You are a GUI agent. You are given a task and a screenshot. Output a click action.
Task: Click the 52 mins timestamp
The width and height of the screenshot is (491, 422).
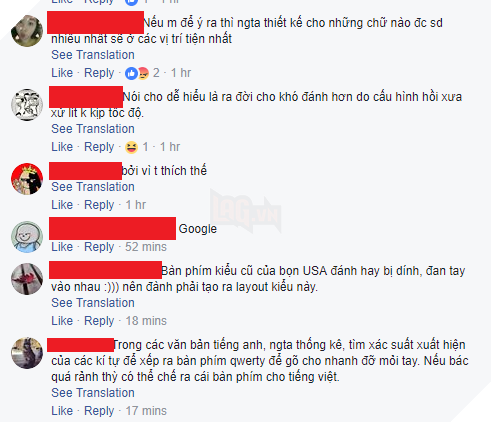(146, 247)
